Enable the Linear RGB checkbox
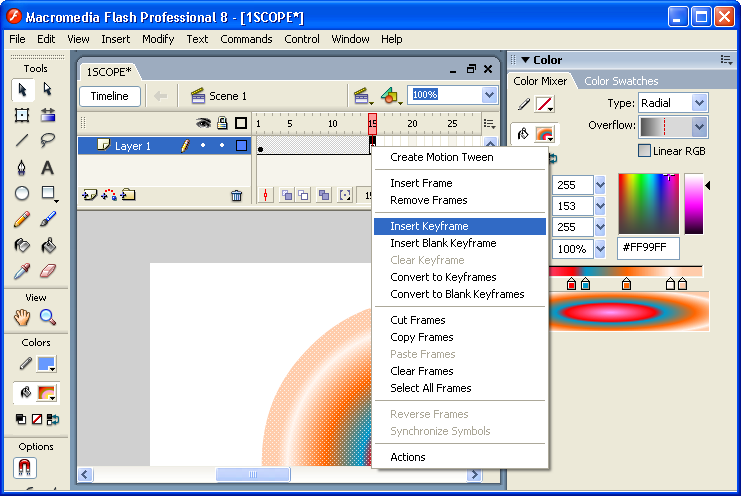 645,150
